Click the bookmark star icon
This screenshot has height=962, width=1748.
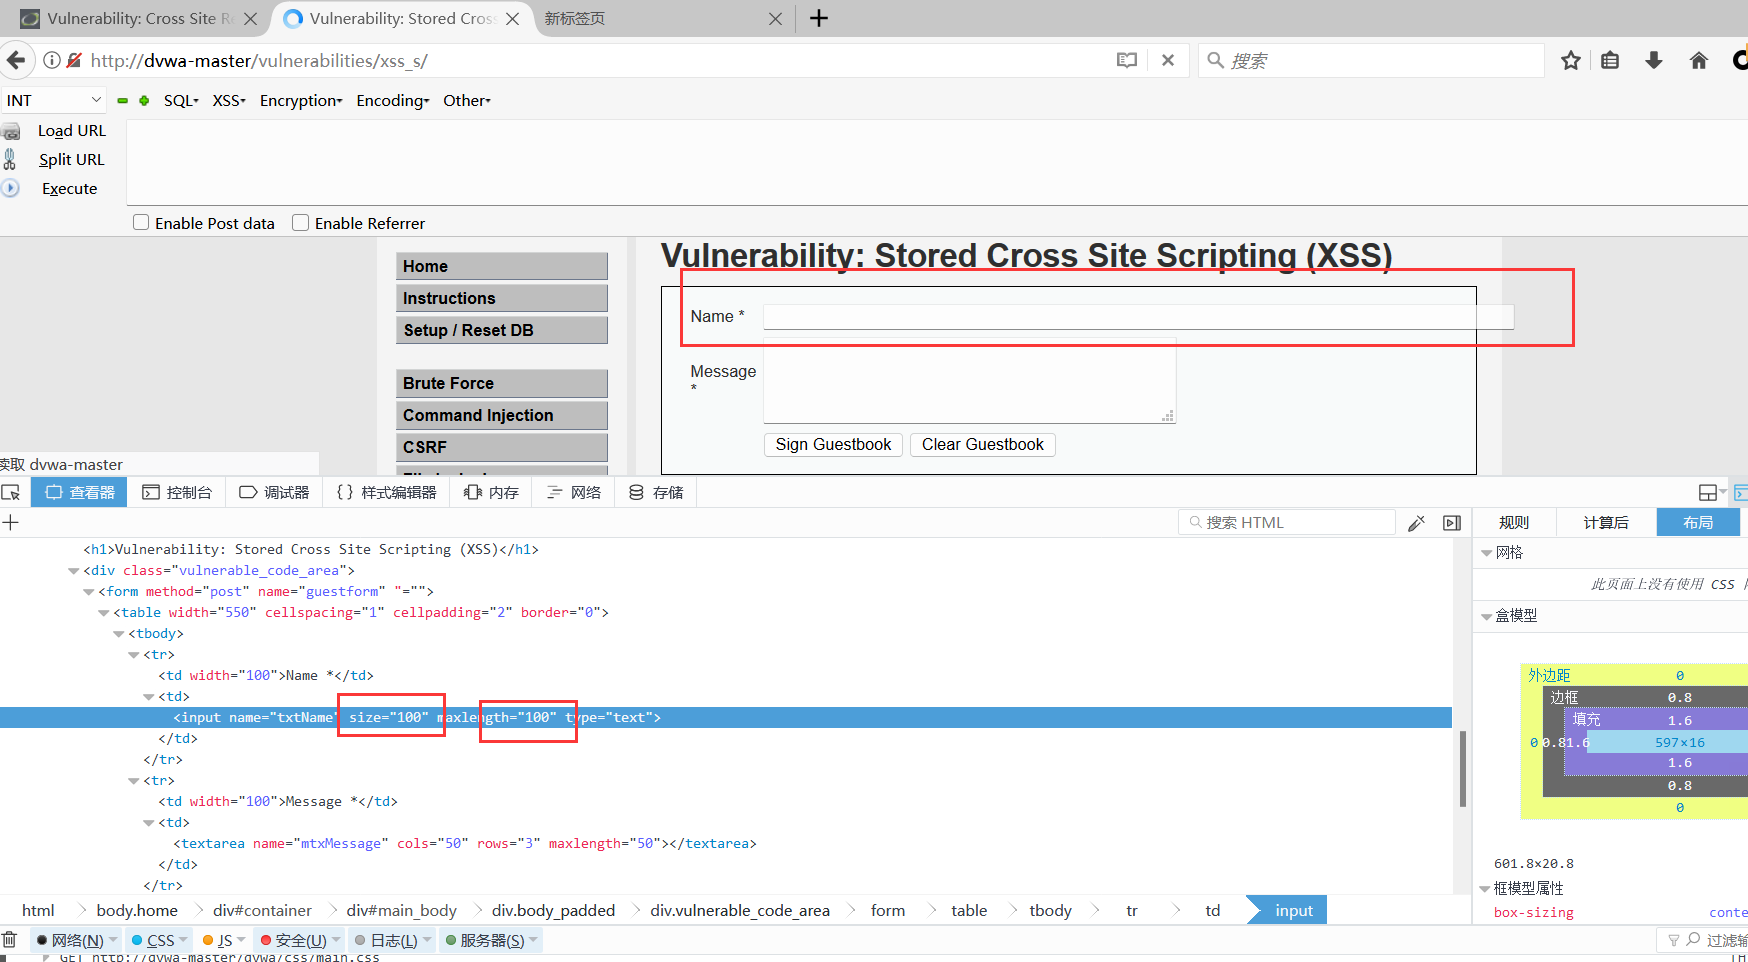pyautogui.click(x=1570, y=60)
